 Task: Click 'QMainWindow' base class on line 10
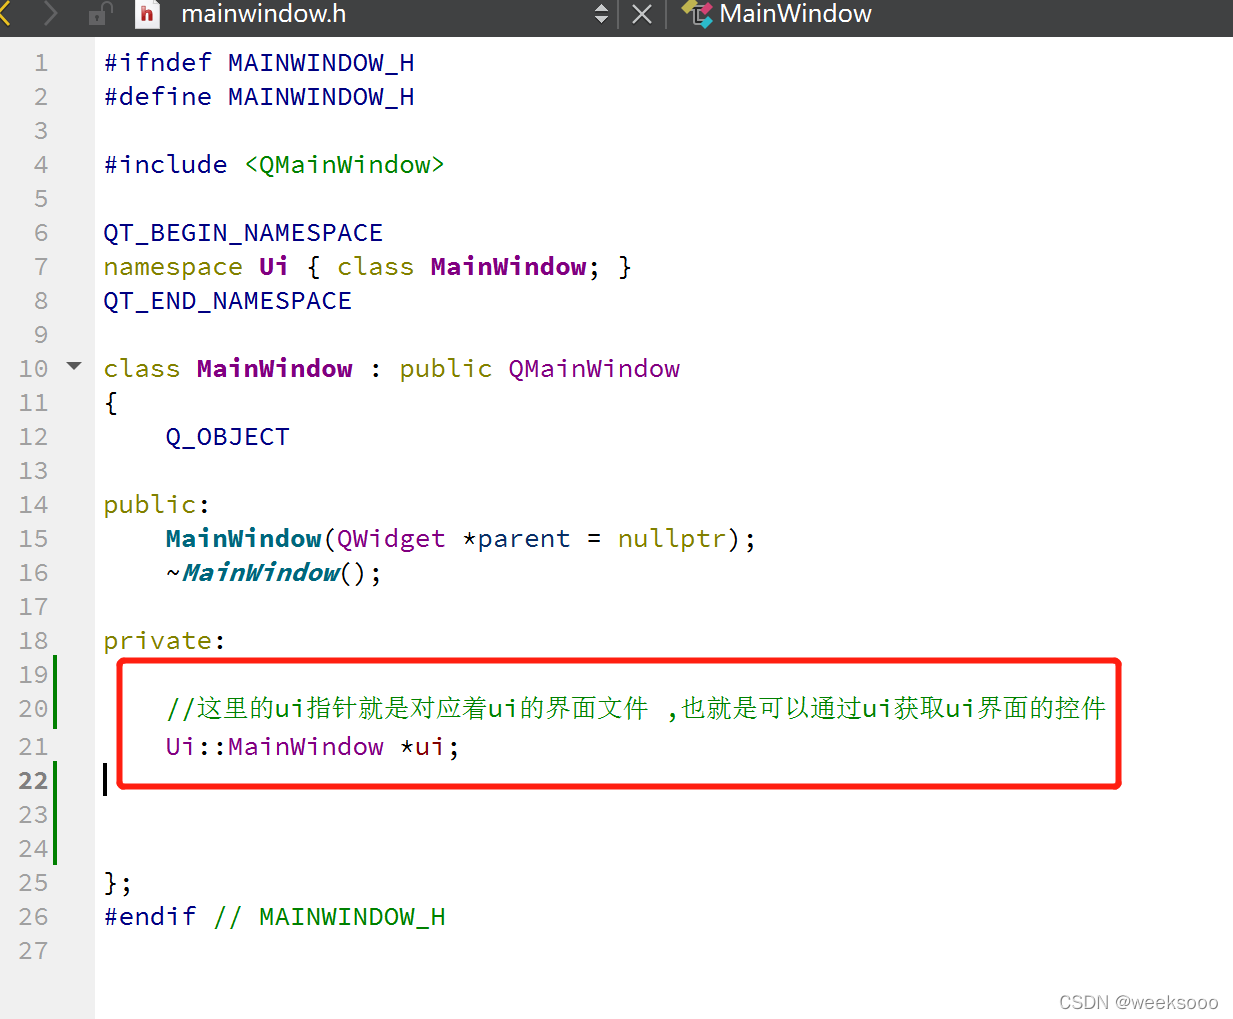[594, 369]
